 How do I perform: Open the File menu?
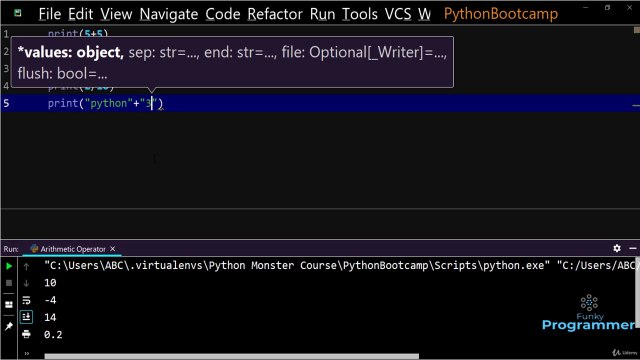tap(50, 14)
